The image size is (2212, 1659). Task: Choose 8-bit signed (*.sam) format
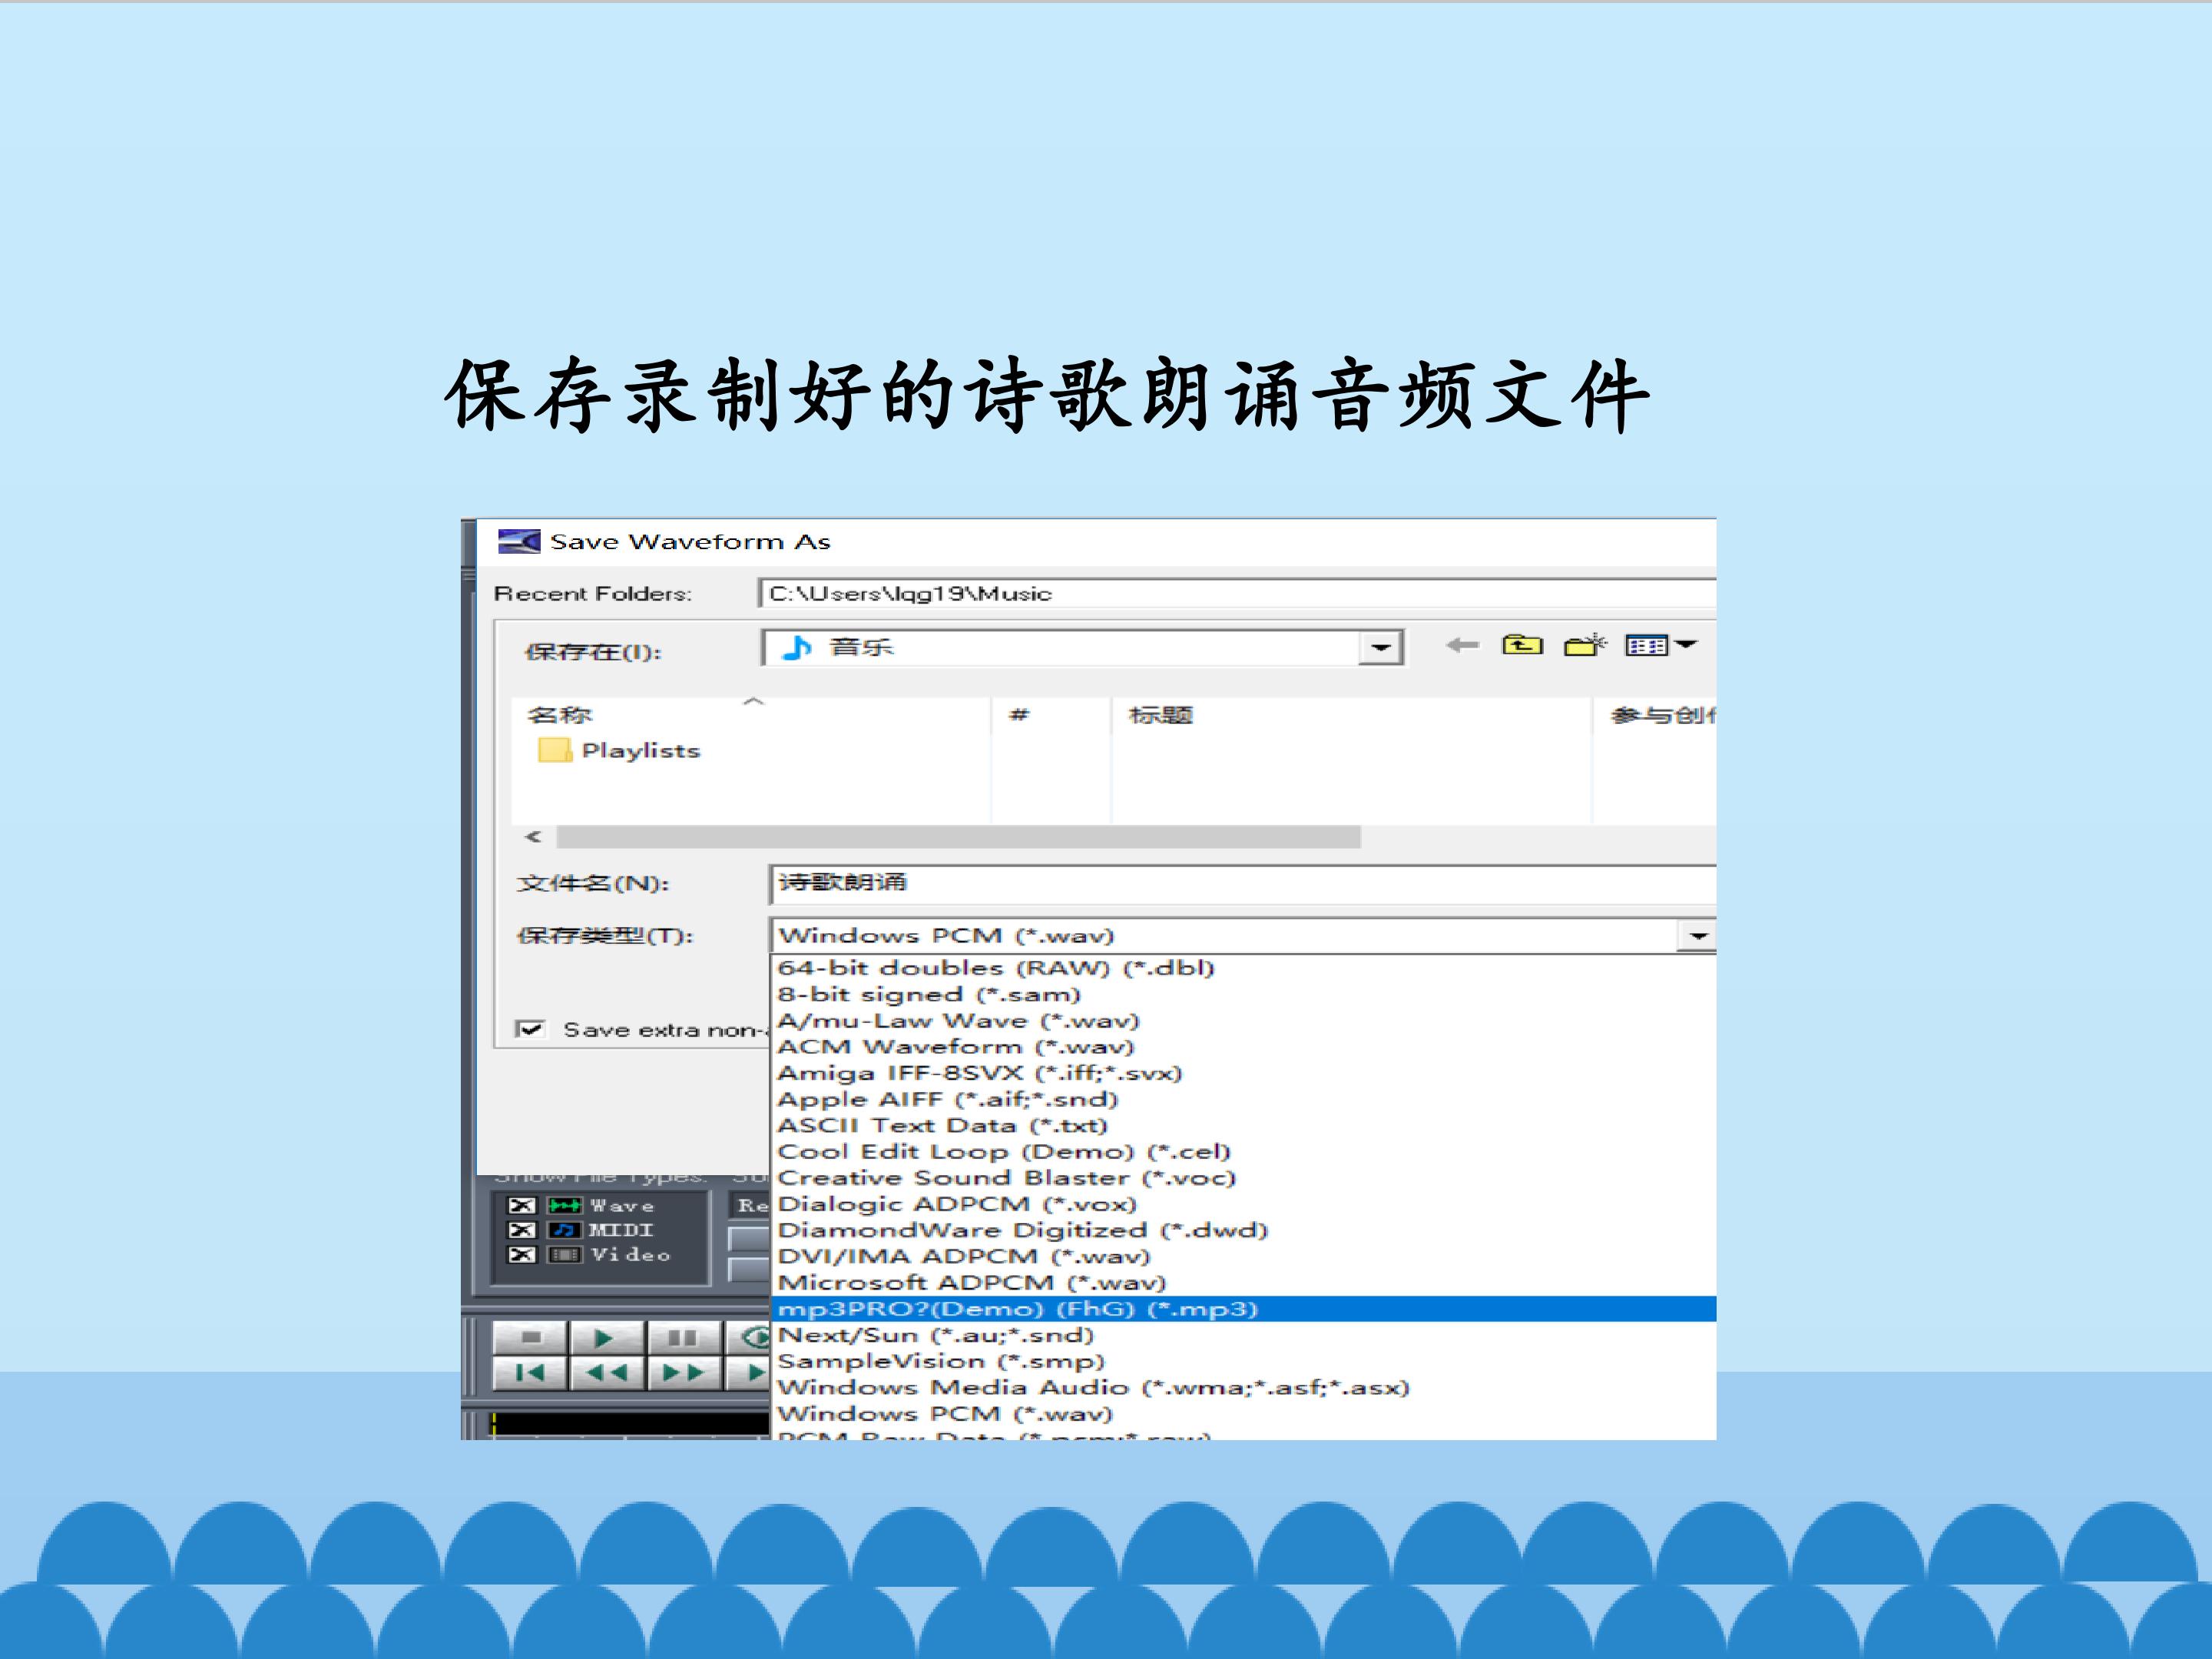[1244, 994]
